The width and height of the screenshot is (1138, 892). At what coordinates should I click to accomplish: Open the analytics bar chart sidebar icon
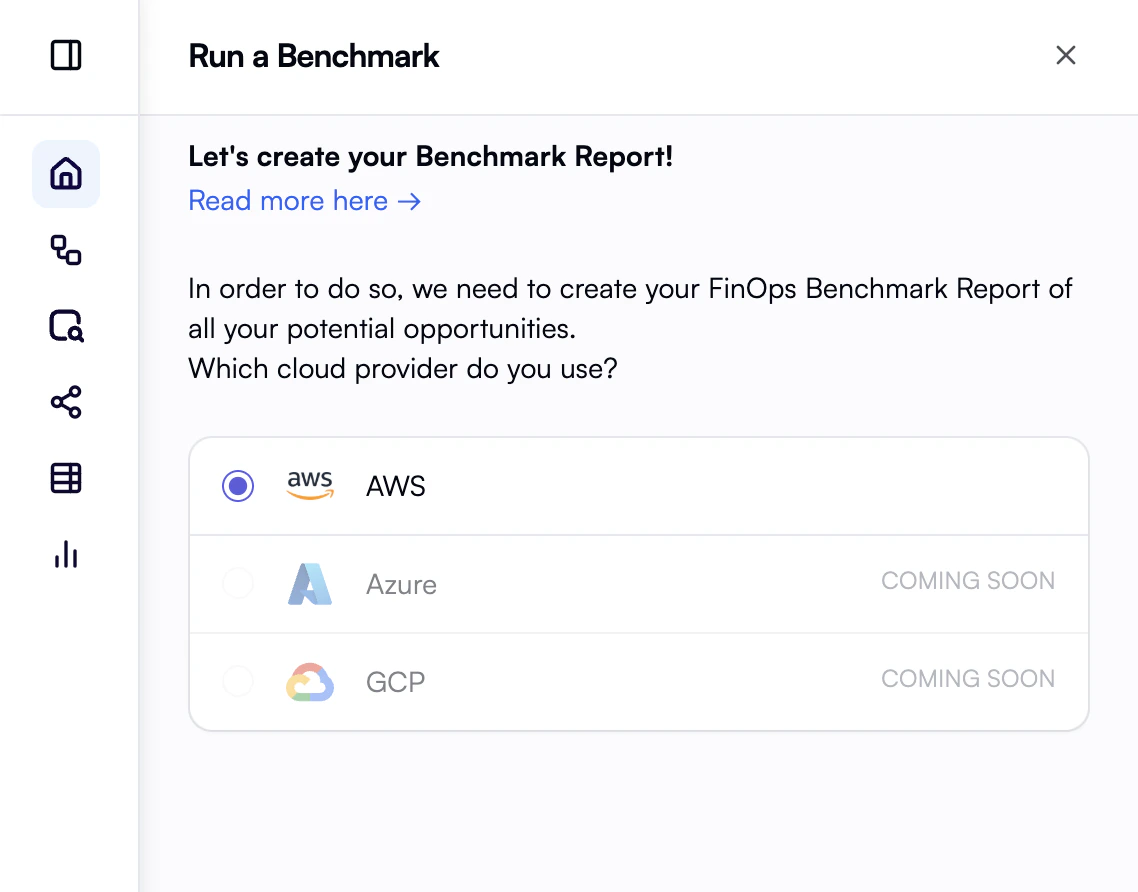tap(65, 555)
